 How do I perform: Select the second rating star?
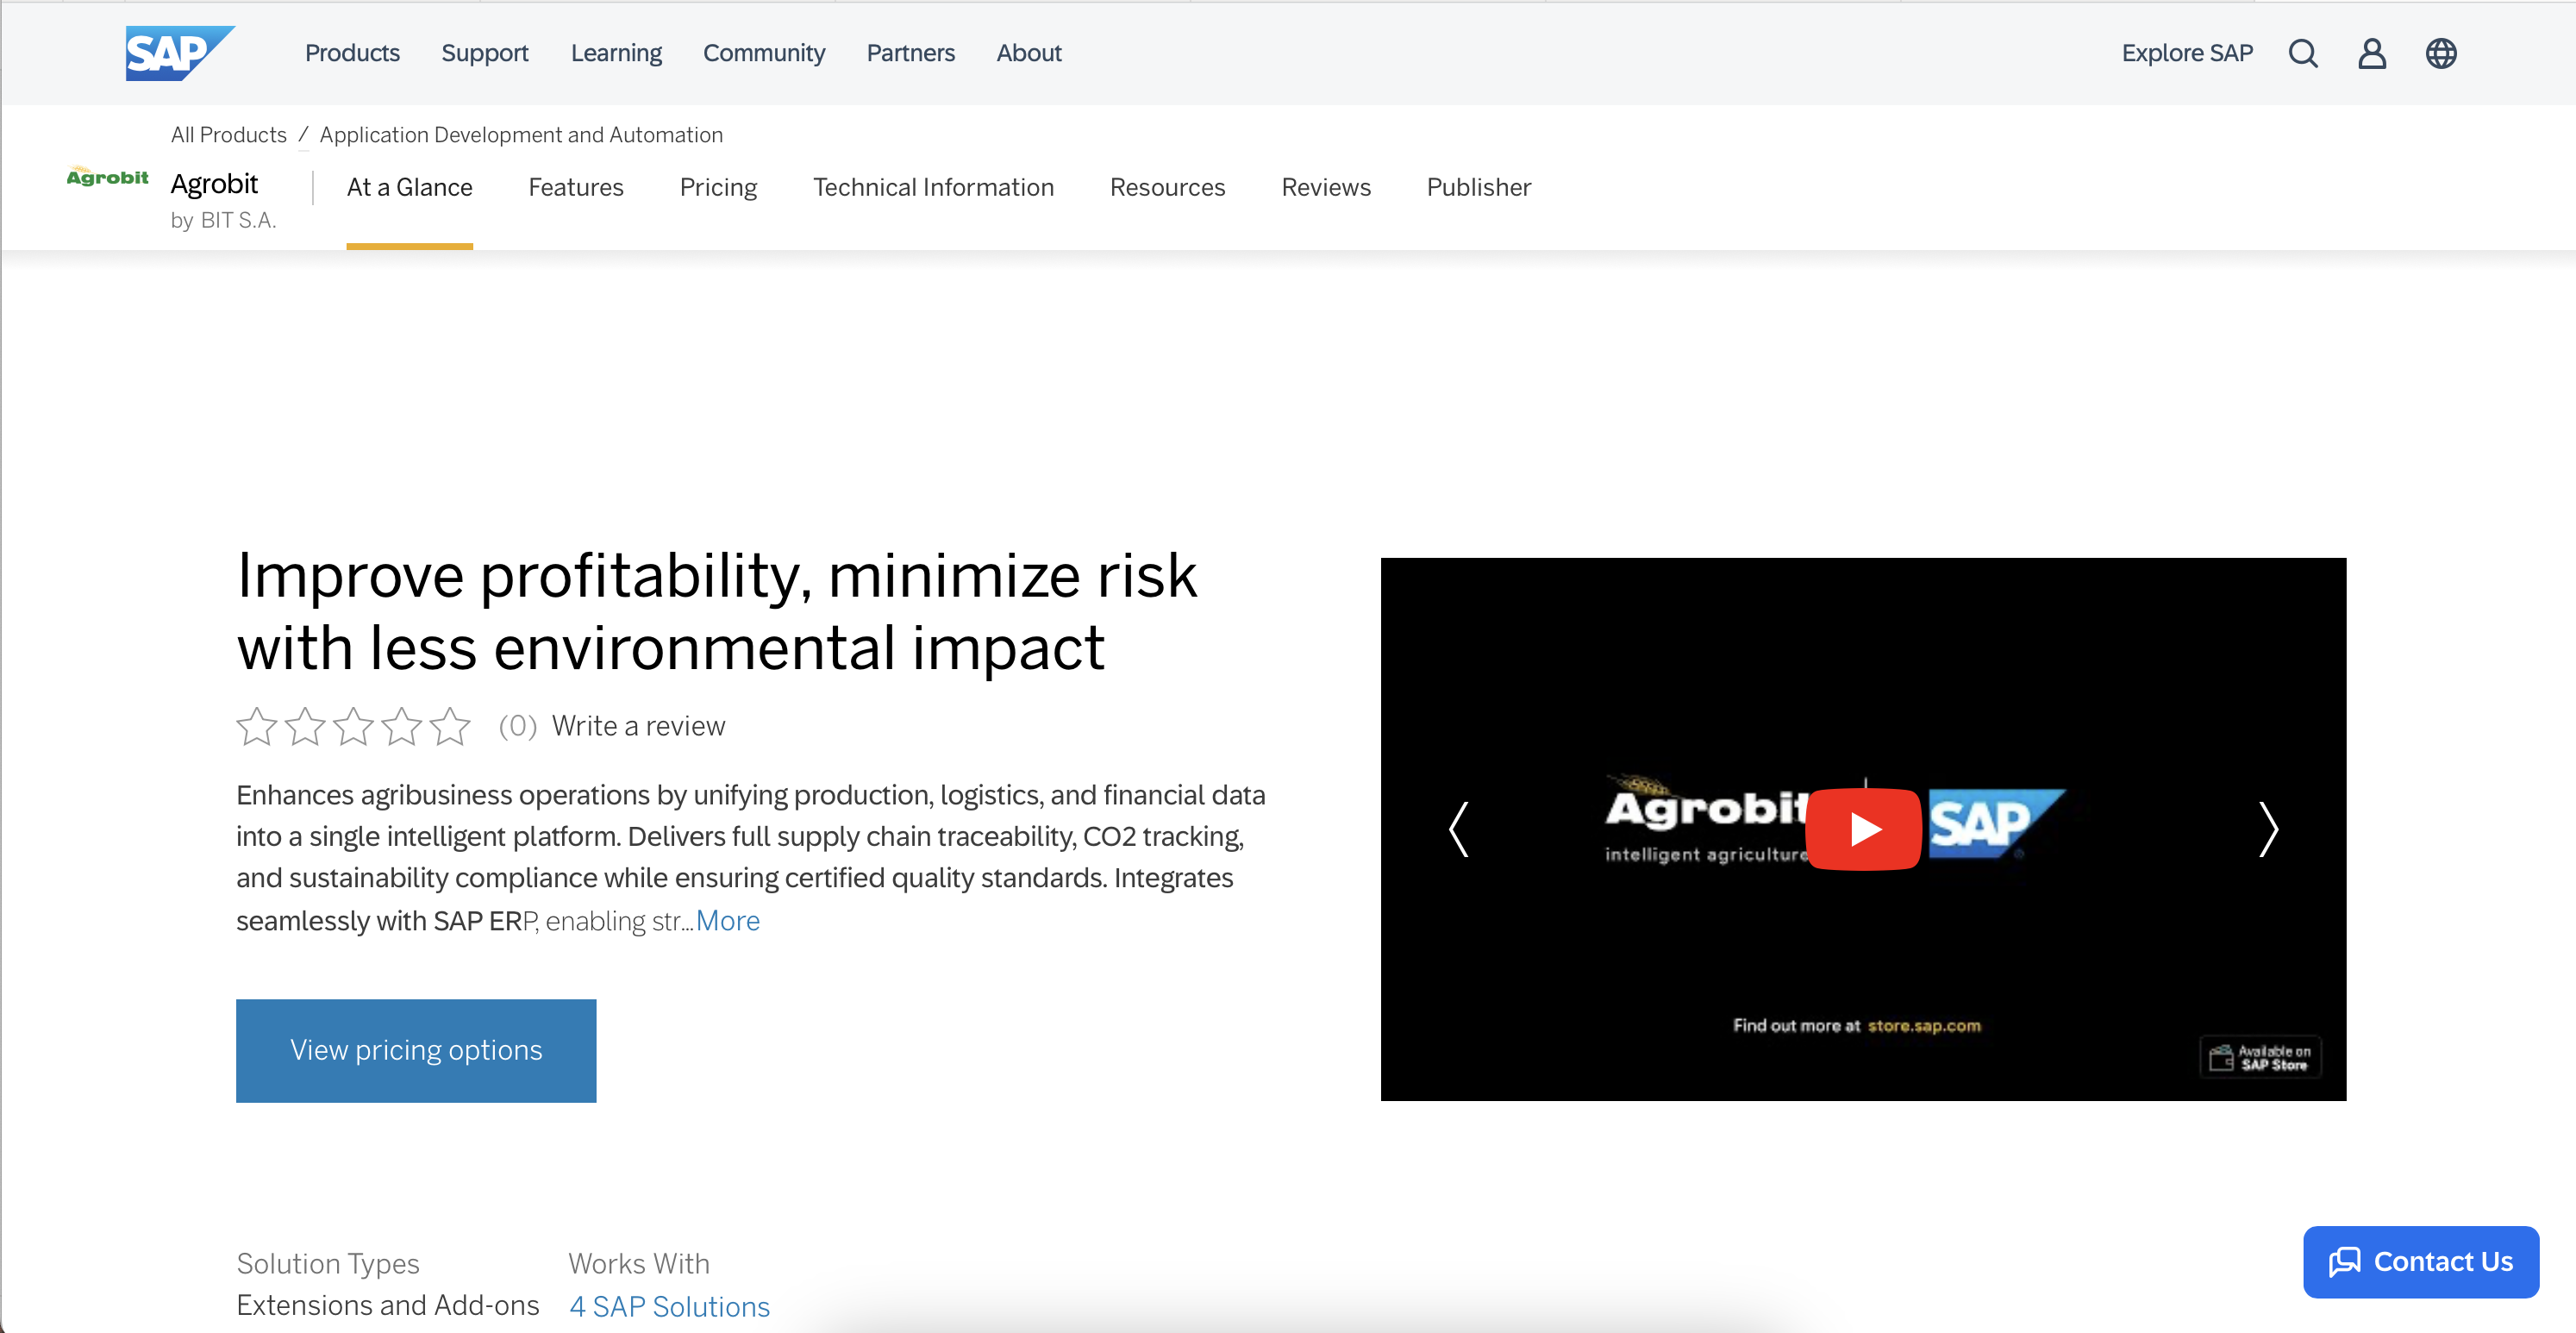pyautogui.click(x=305, y=726)
